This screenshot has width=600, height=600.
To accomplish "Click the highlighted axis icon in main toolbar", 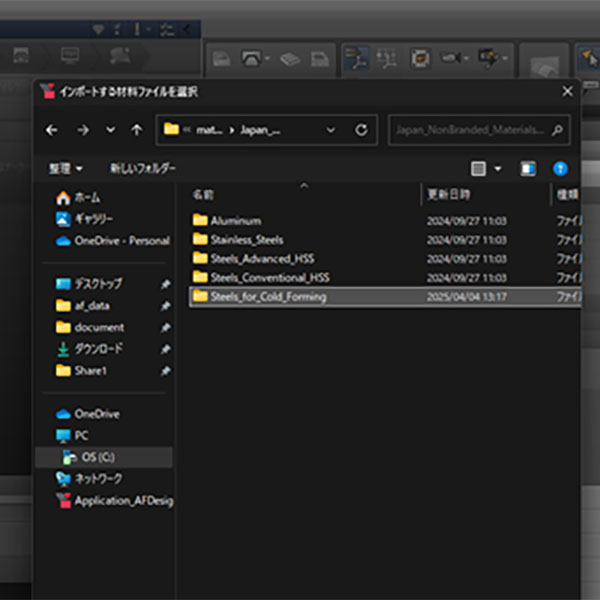I will coord(356,58).
